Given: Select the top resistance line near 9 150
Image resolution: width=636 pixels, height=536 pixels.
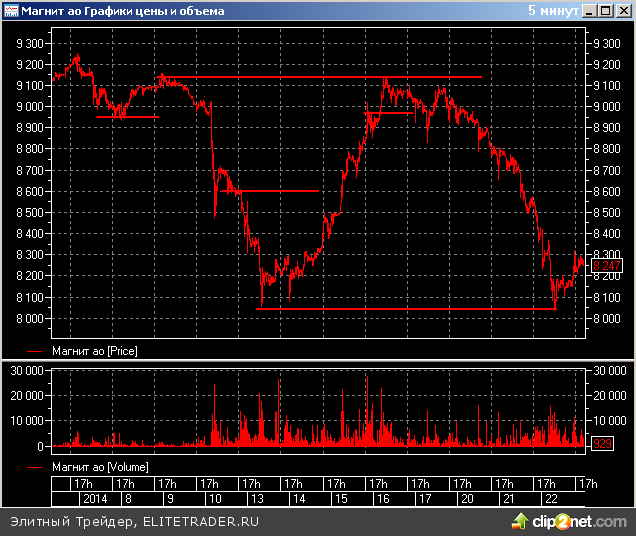Looking at the screenshot, I should (x=320, y=76).
